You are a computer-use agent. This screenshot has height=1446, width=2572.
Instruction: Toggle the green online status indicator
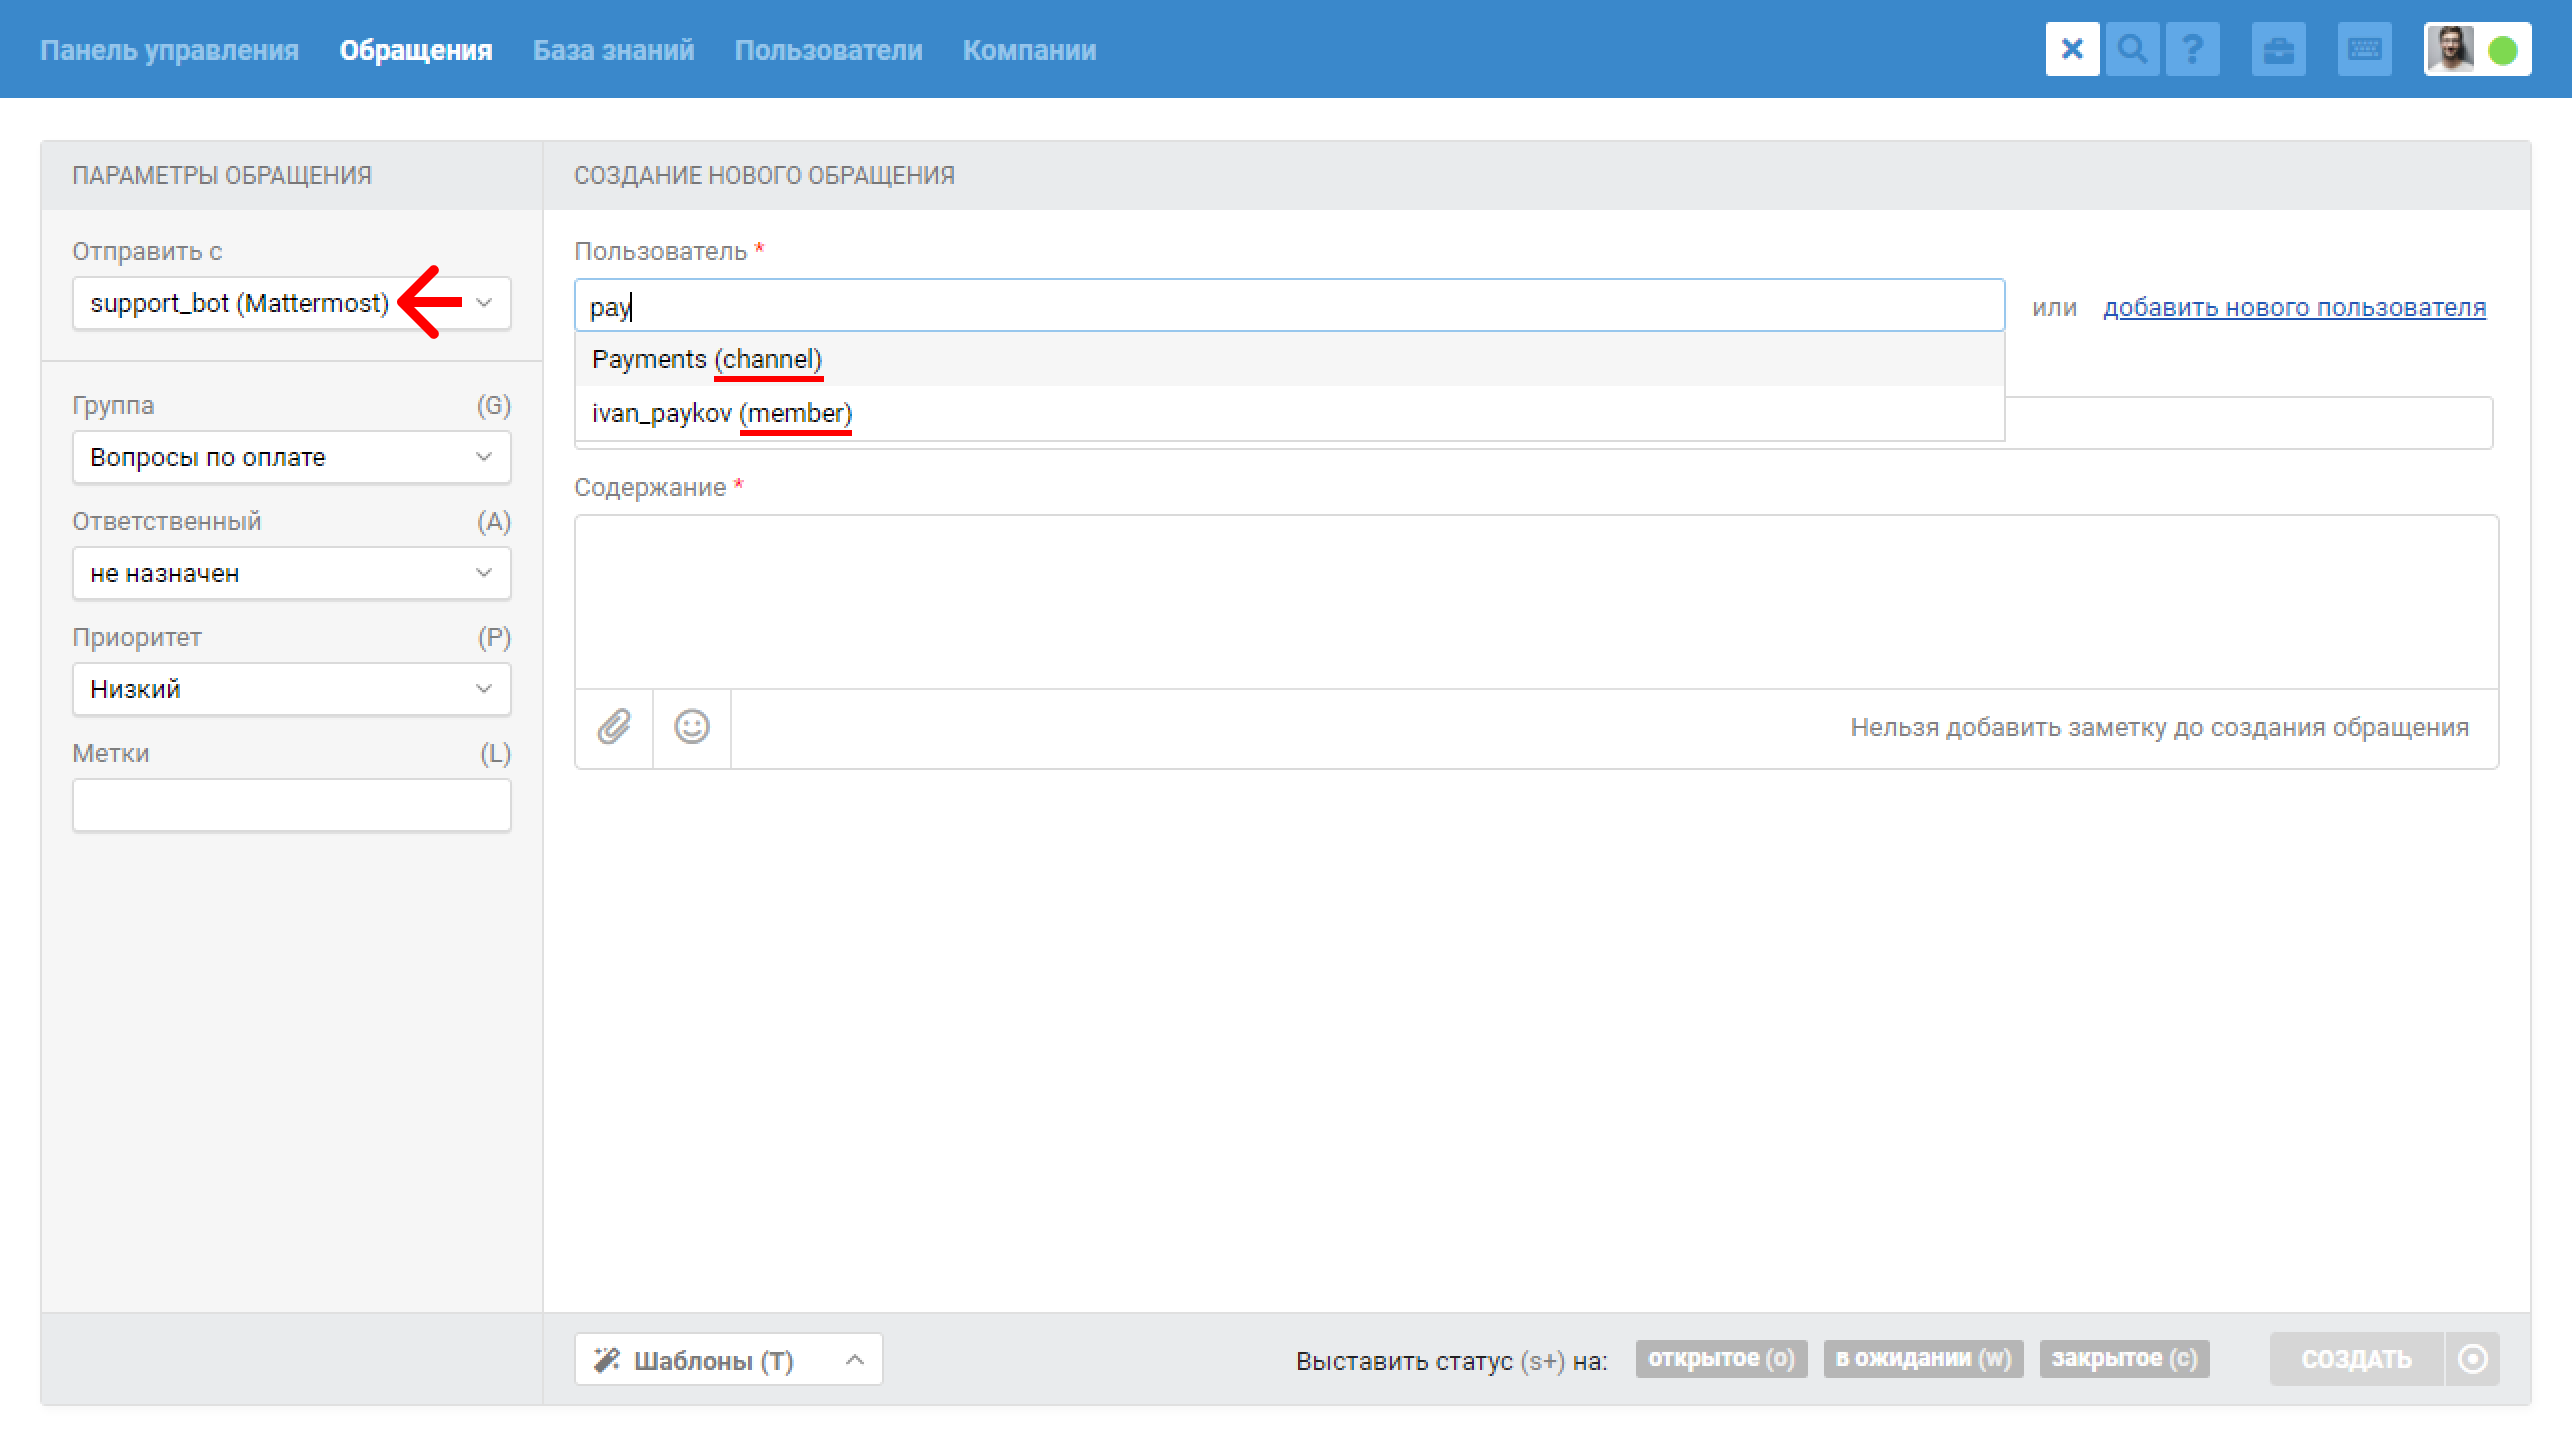(x=2502, y=50)
